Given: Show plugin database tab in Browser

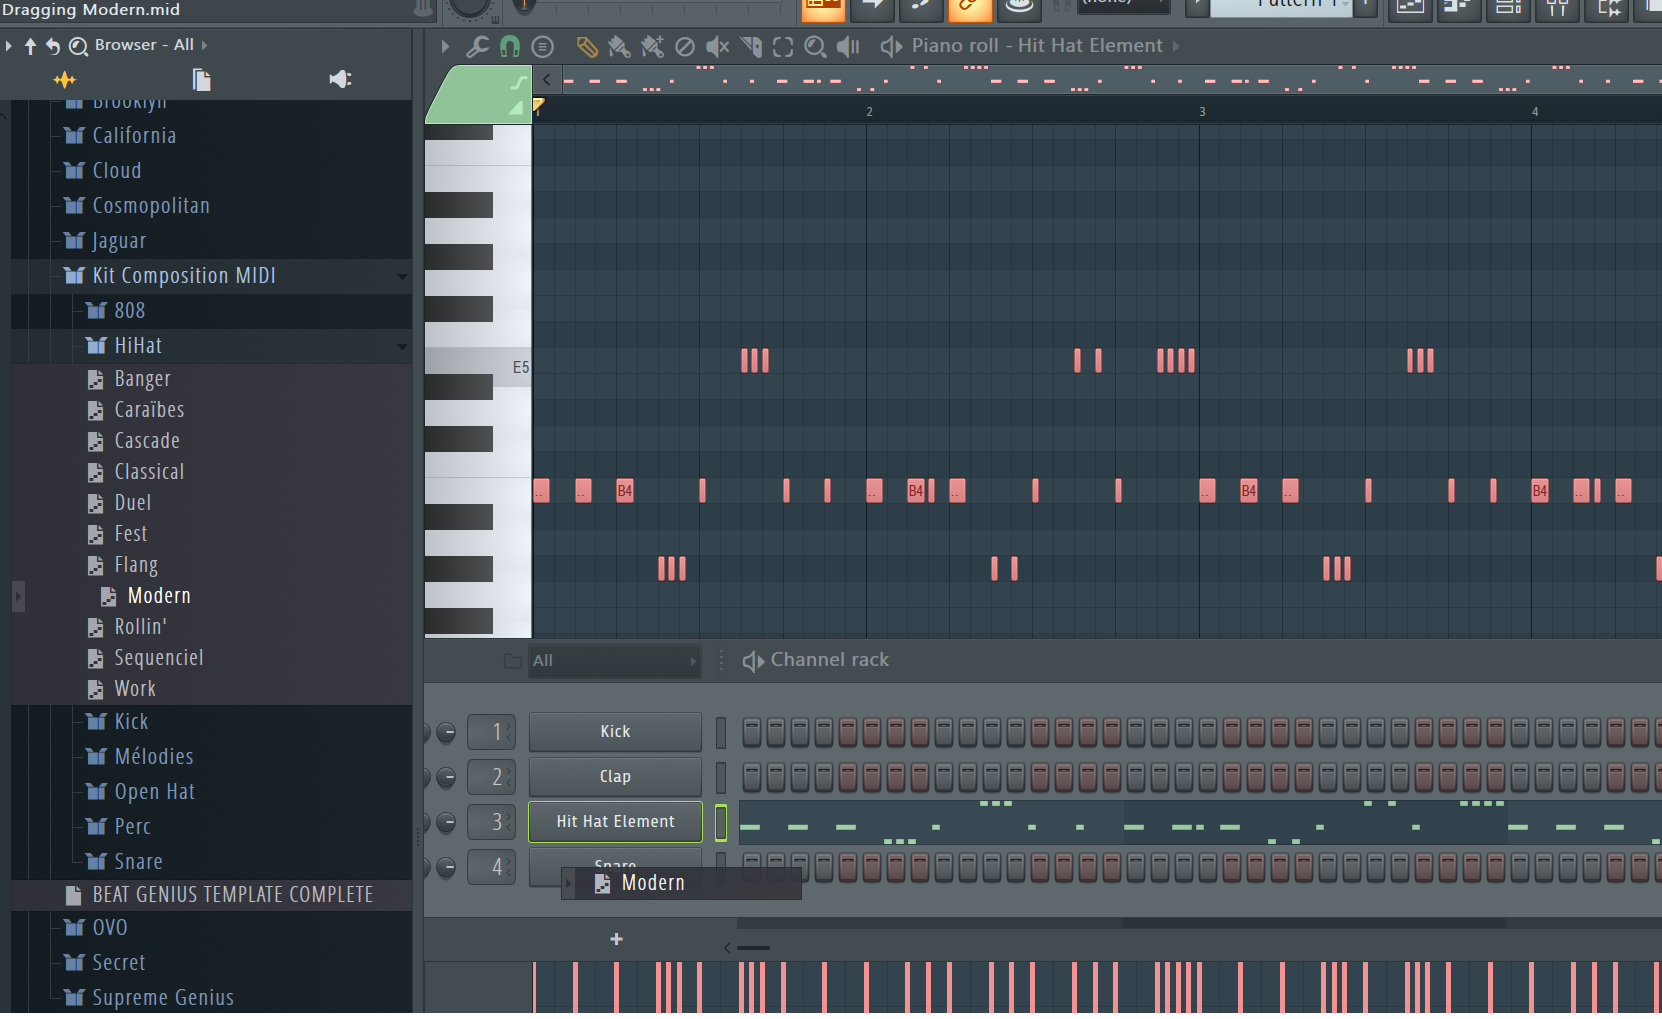Looking at the screenshot, I should click(65, 80).
